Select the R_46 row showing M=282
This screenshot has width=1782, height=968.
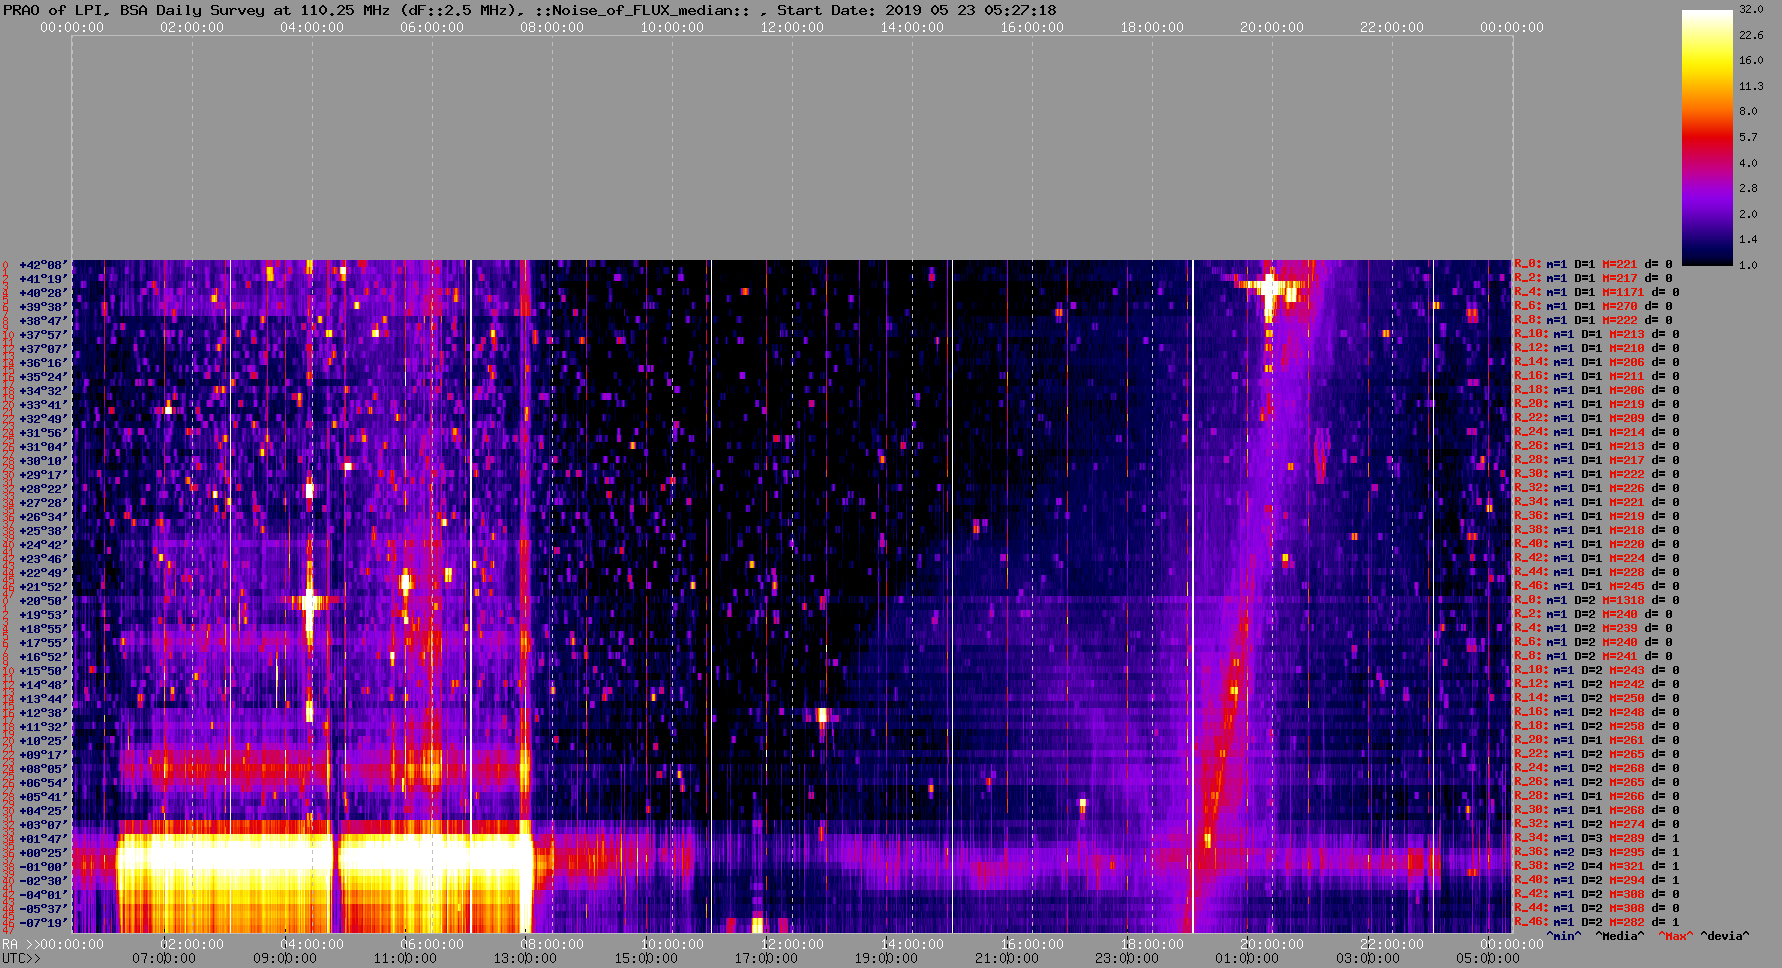[x=1596, y=922]
